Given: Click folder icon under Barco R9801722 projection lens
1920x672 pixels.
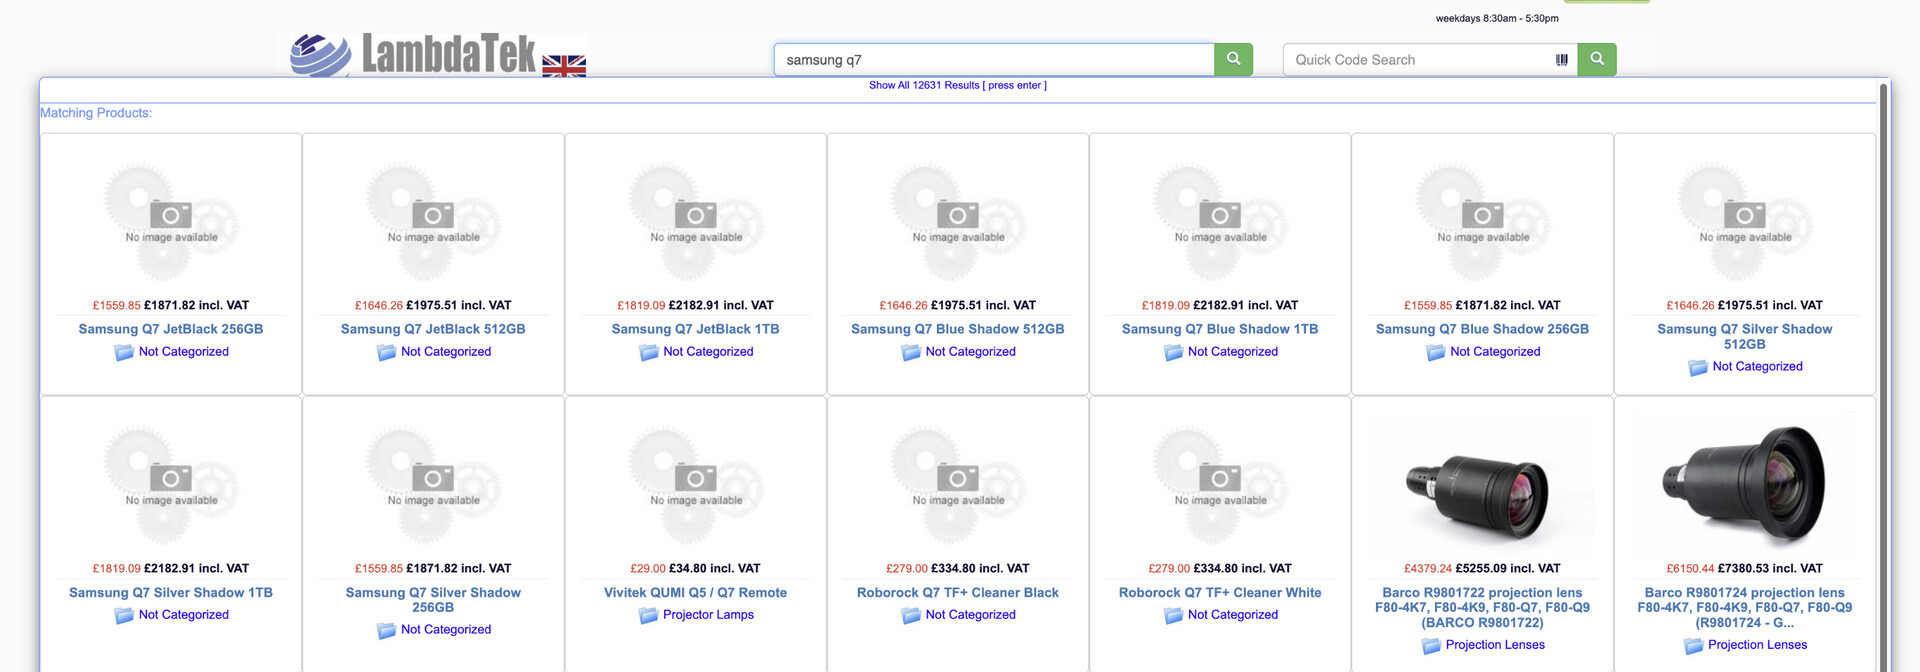Looking at the screenshot, I should coord(1431,645).
